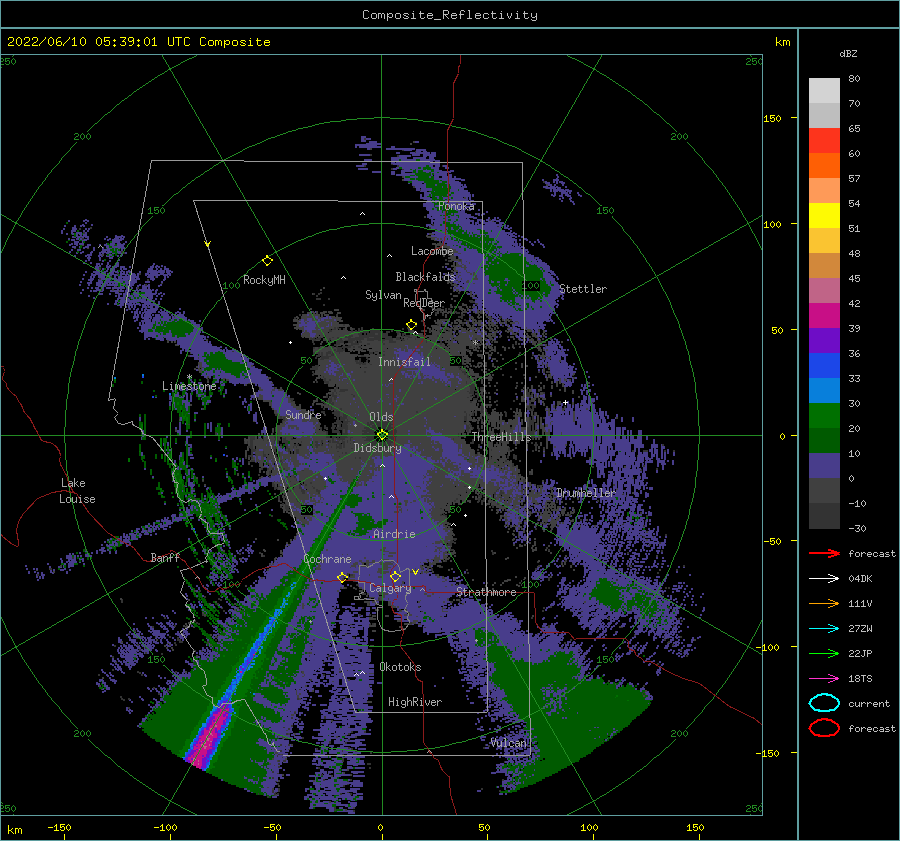Screen dimensions: 900x841
Task: Click the Cochrane city label
Action: pyautogui.click(x=327, y=559)
